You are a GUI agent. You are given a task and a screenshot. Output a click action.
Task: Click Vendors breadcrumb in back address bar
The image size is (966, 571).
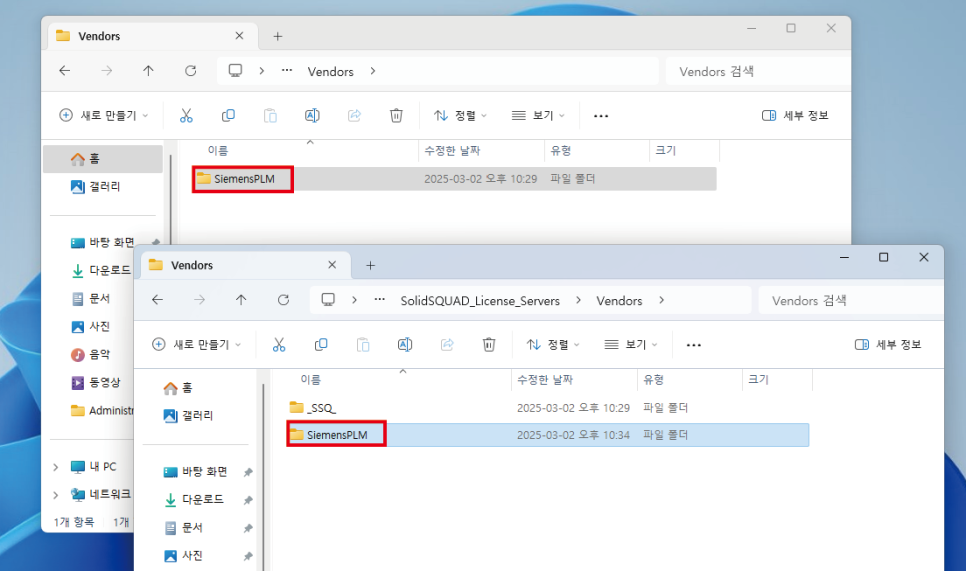(331, 71)
